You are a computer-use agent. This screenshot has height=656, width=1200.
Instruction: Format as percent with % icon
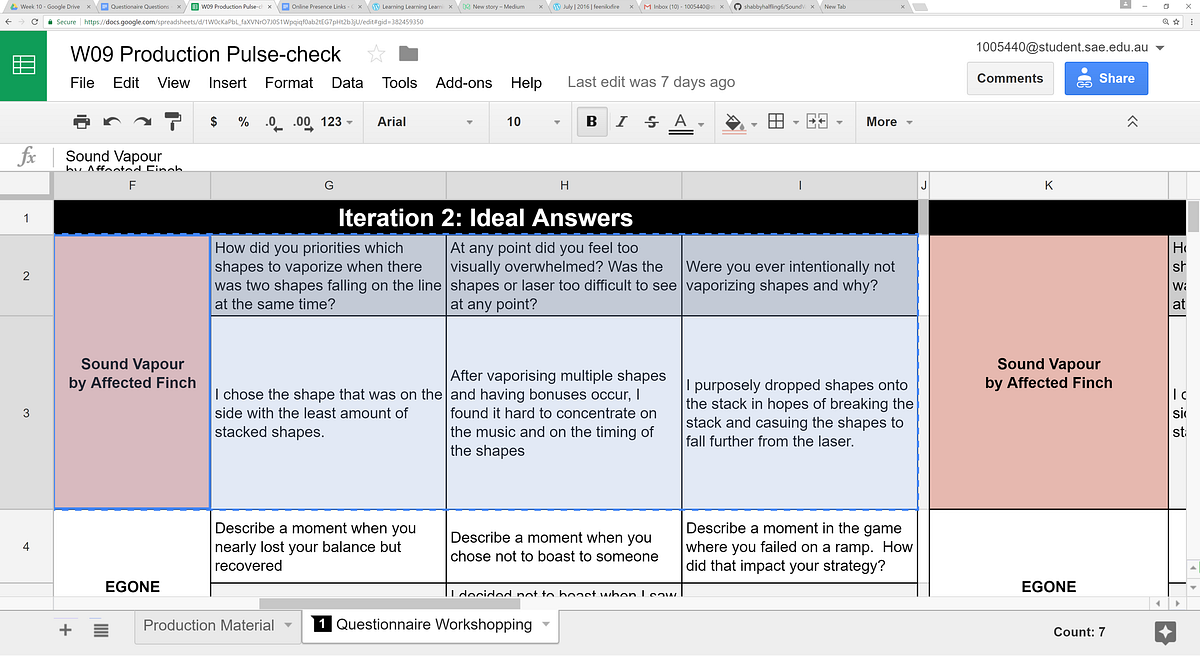243,122
